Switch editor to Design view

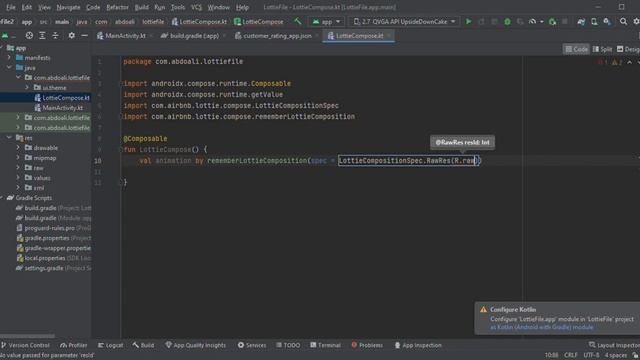628,49
